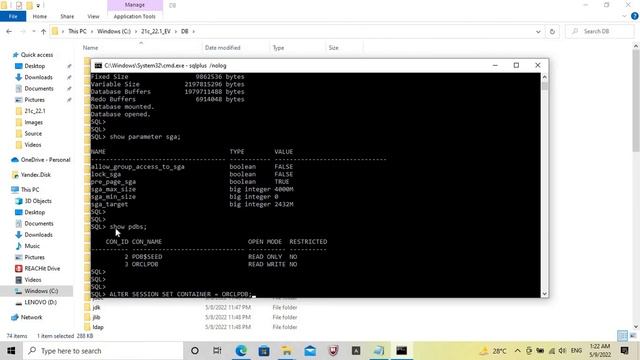Viewport: 640px width, 360px height.
Task: Switch to the Home ribbon tab
Action: click(40, 16)
